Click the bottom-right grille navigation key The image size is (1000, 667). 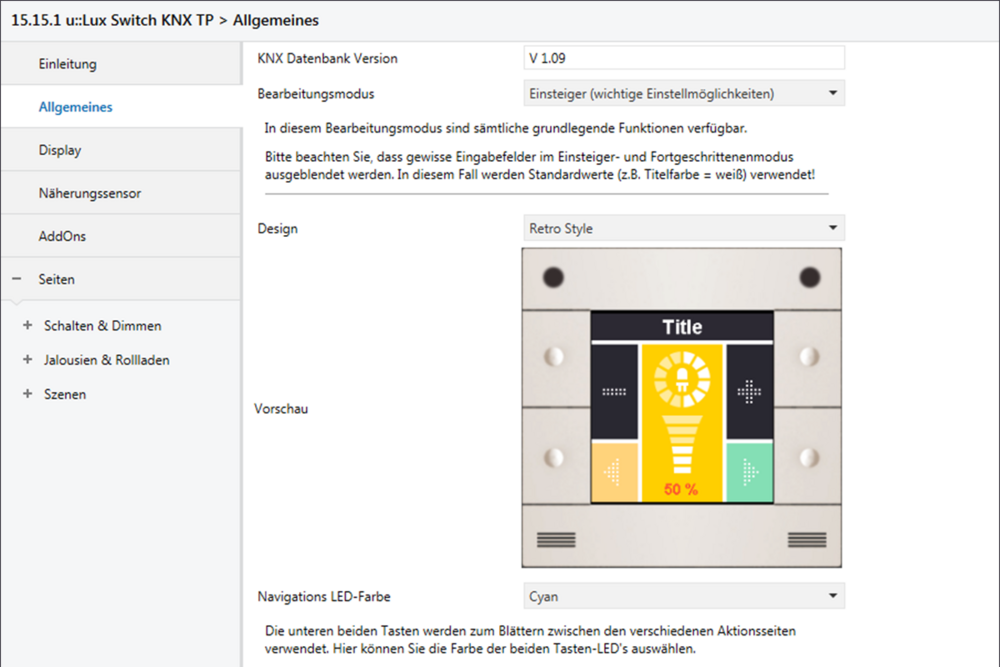(x=806, y=539)
